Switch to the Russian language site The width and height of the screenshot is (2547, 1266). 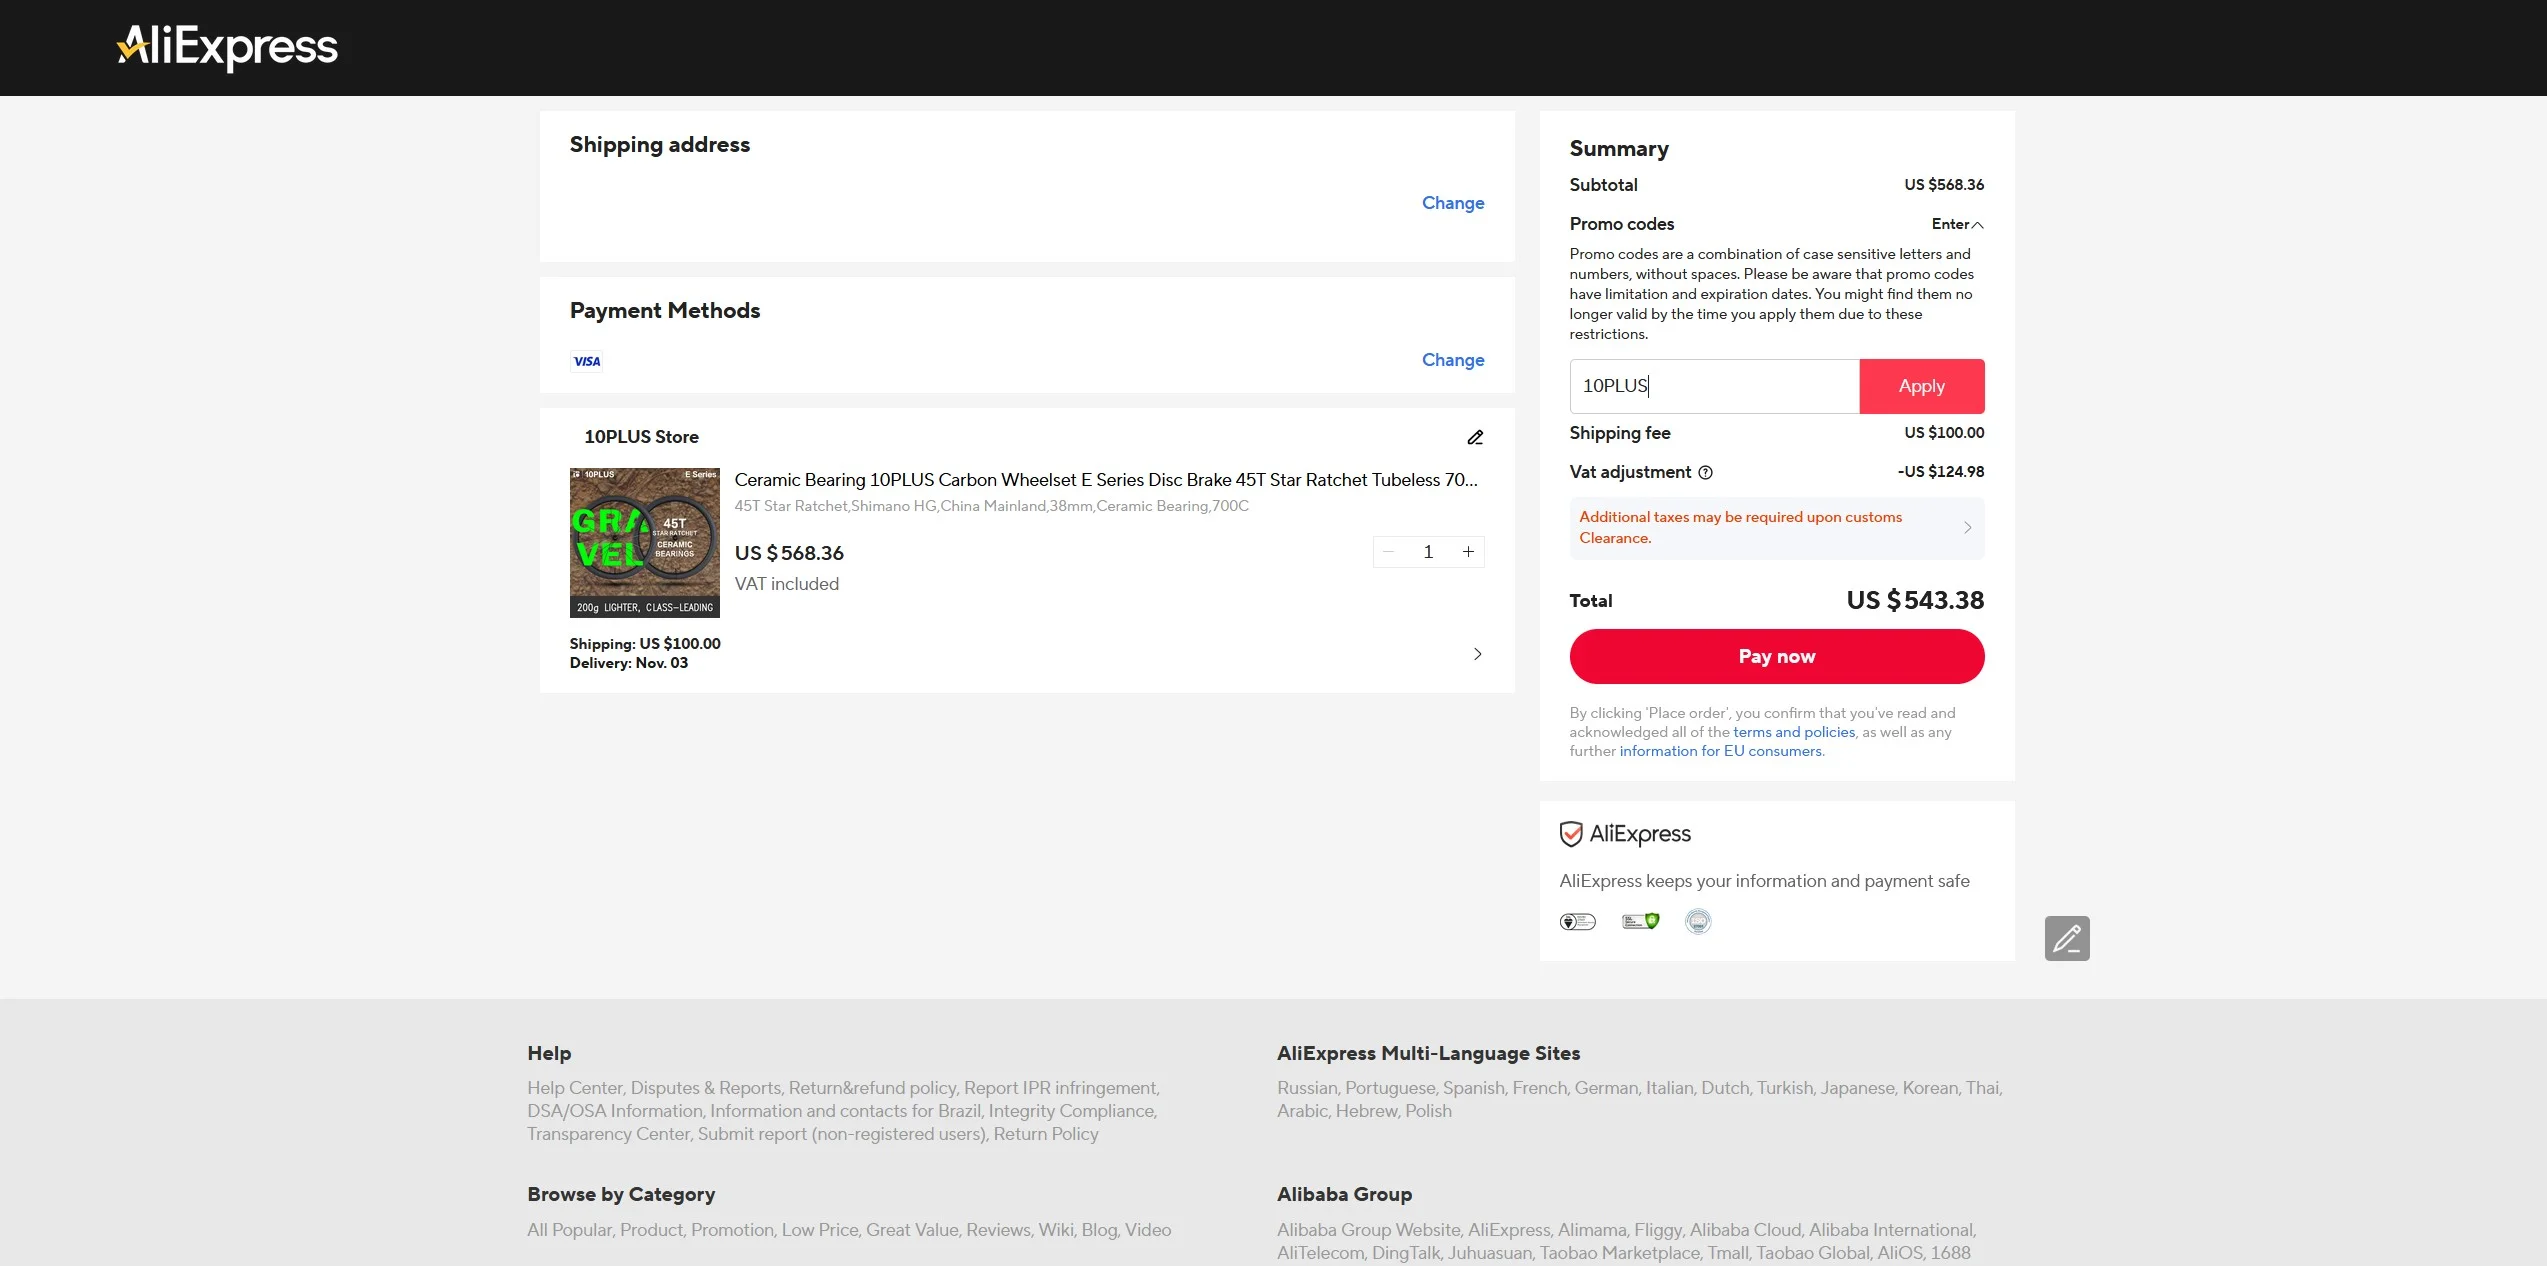1307,1088
